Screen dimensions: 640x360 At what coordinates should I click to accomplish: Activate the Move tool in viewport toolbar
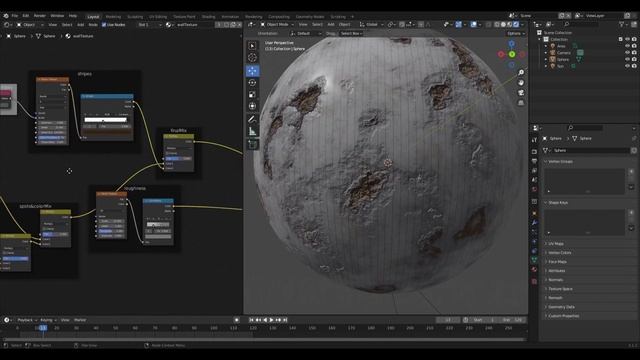[x=252, y=71]
